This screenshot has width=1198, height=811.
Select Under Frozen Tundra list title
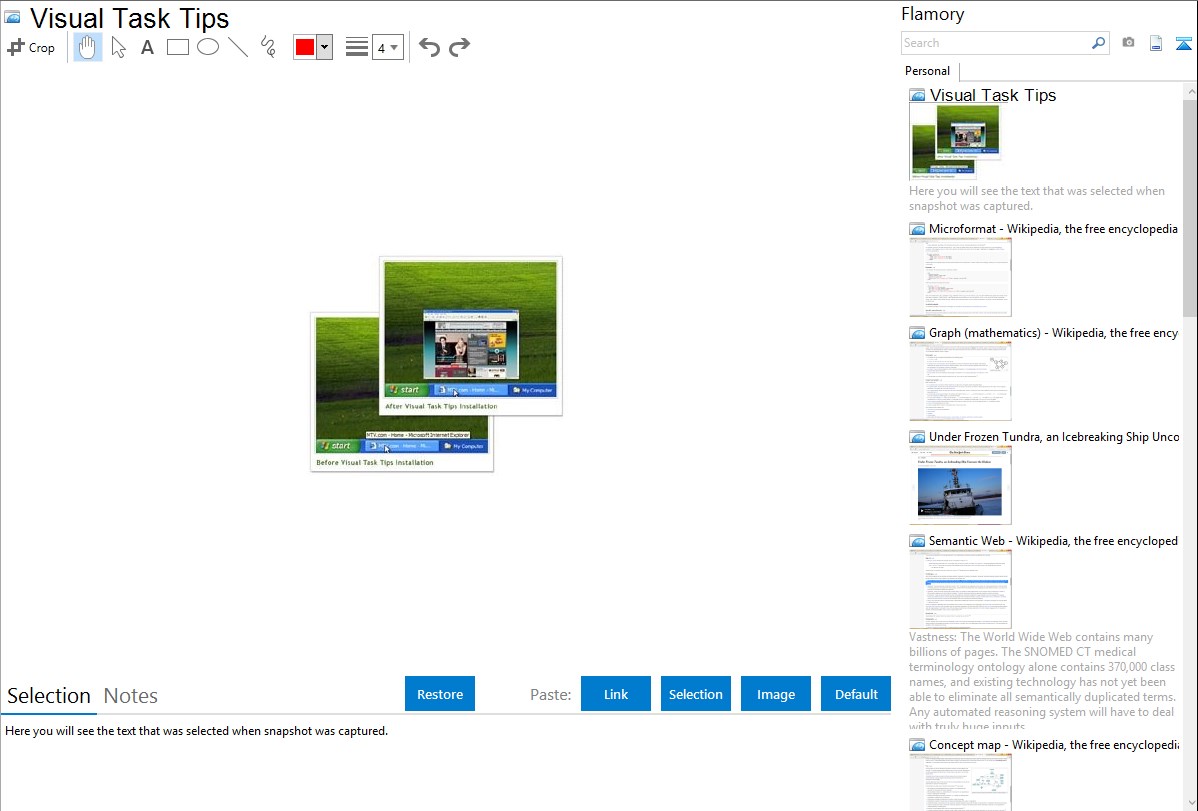pyautogui.click(x=1054, y=436)
